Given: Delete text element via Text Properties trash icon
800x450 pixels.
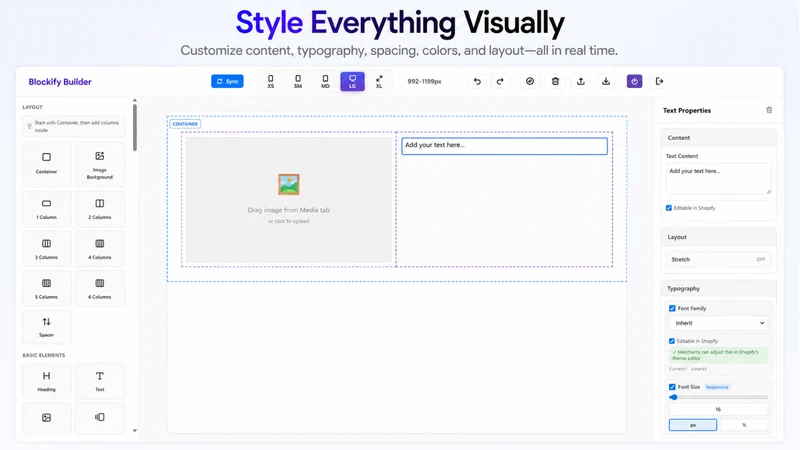Looking at the screenshot, I should [x=769, y=110].
